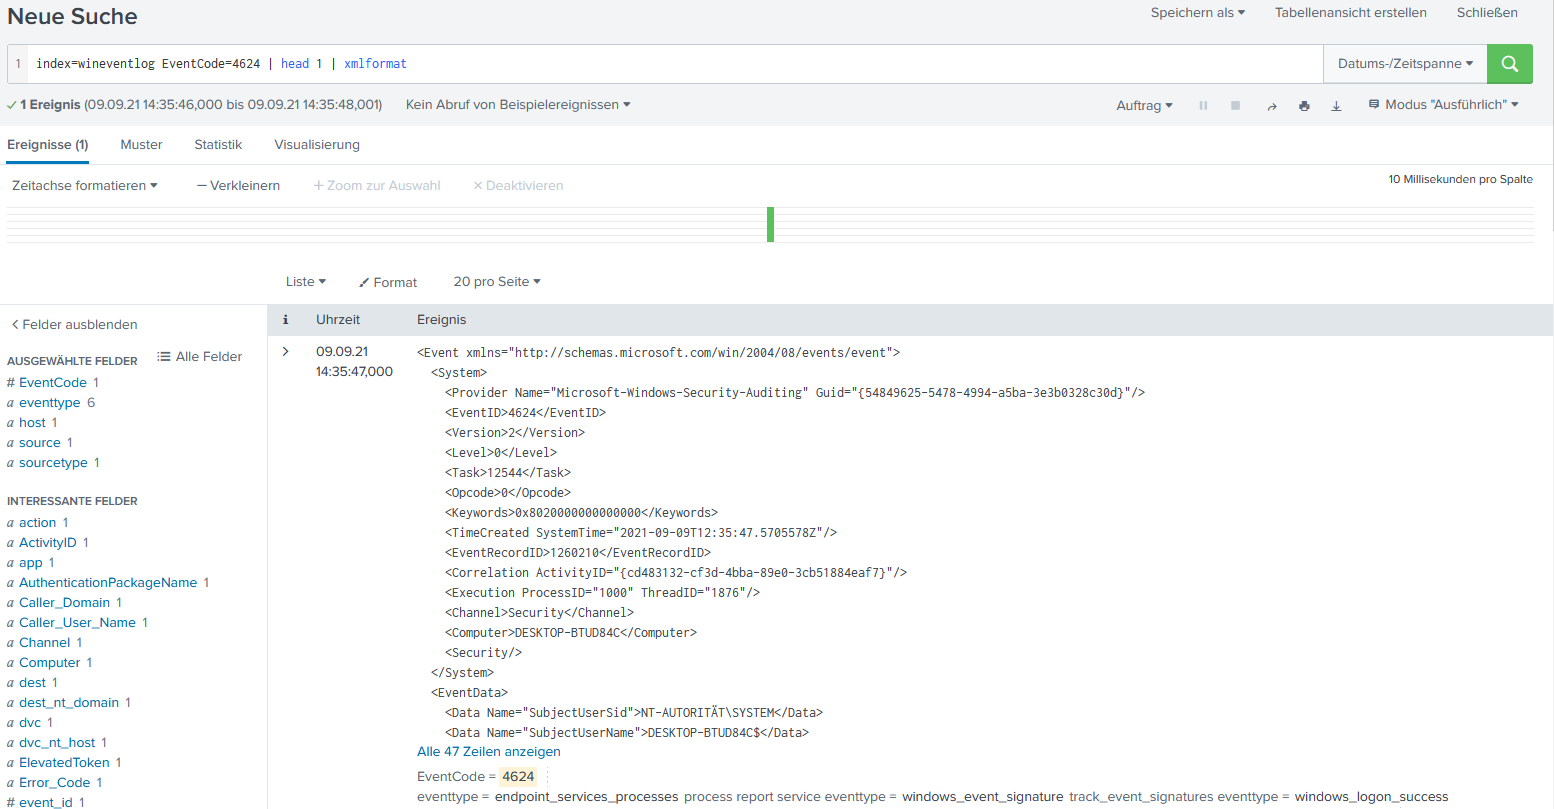Select the app field
The height and width of the screenshot is (809, 1554).
(x=31, y=563)
